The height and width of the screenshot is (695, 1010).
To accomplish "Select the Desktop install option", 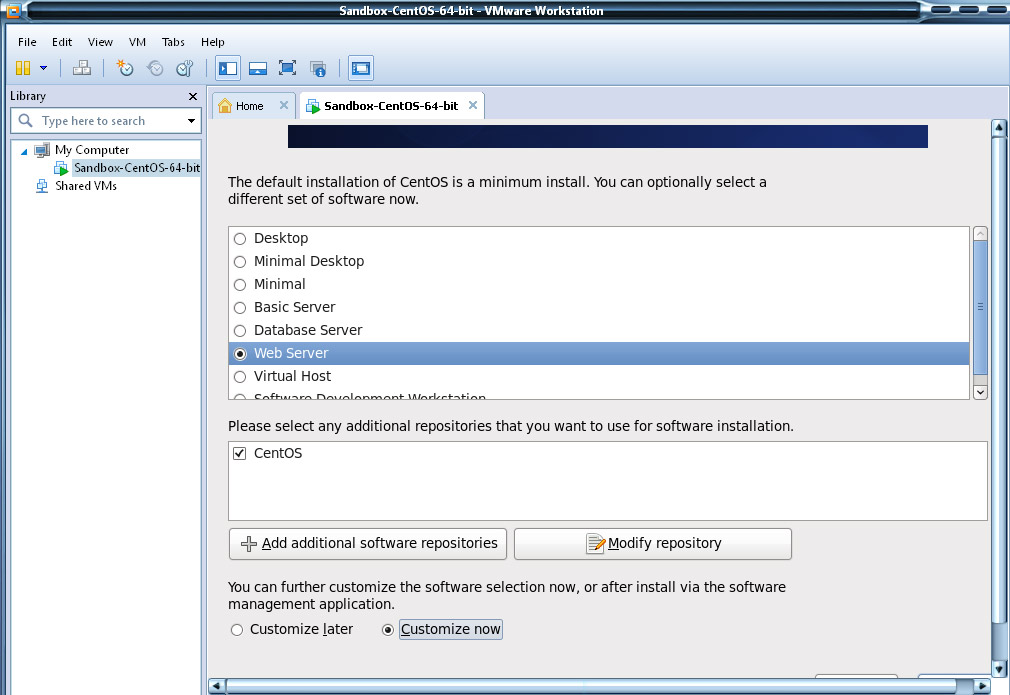I will pos(240,239).
